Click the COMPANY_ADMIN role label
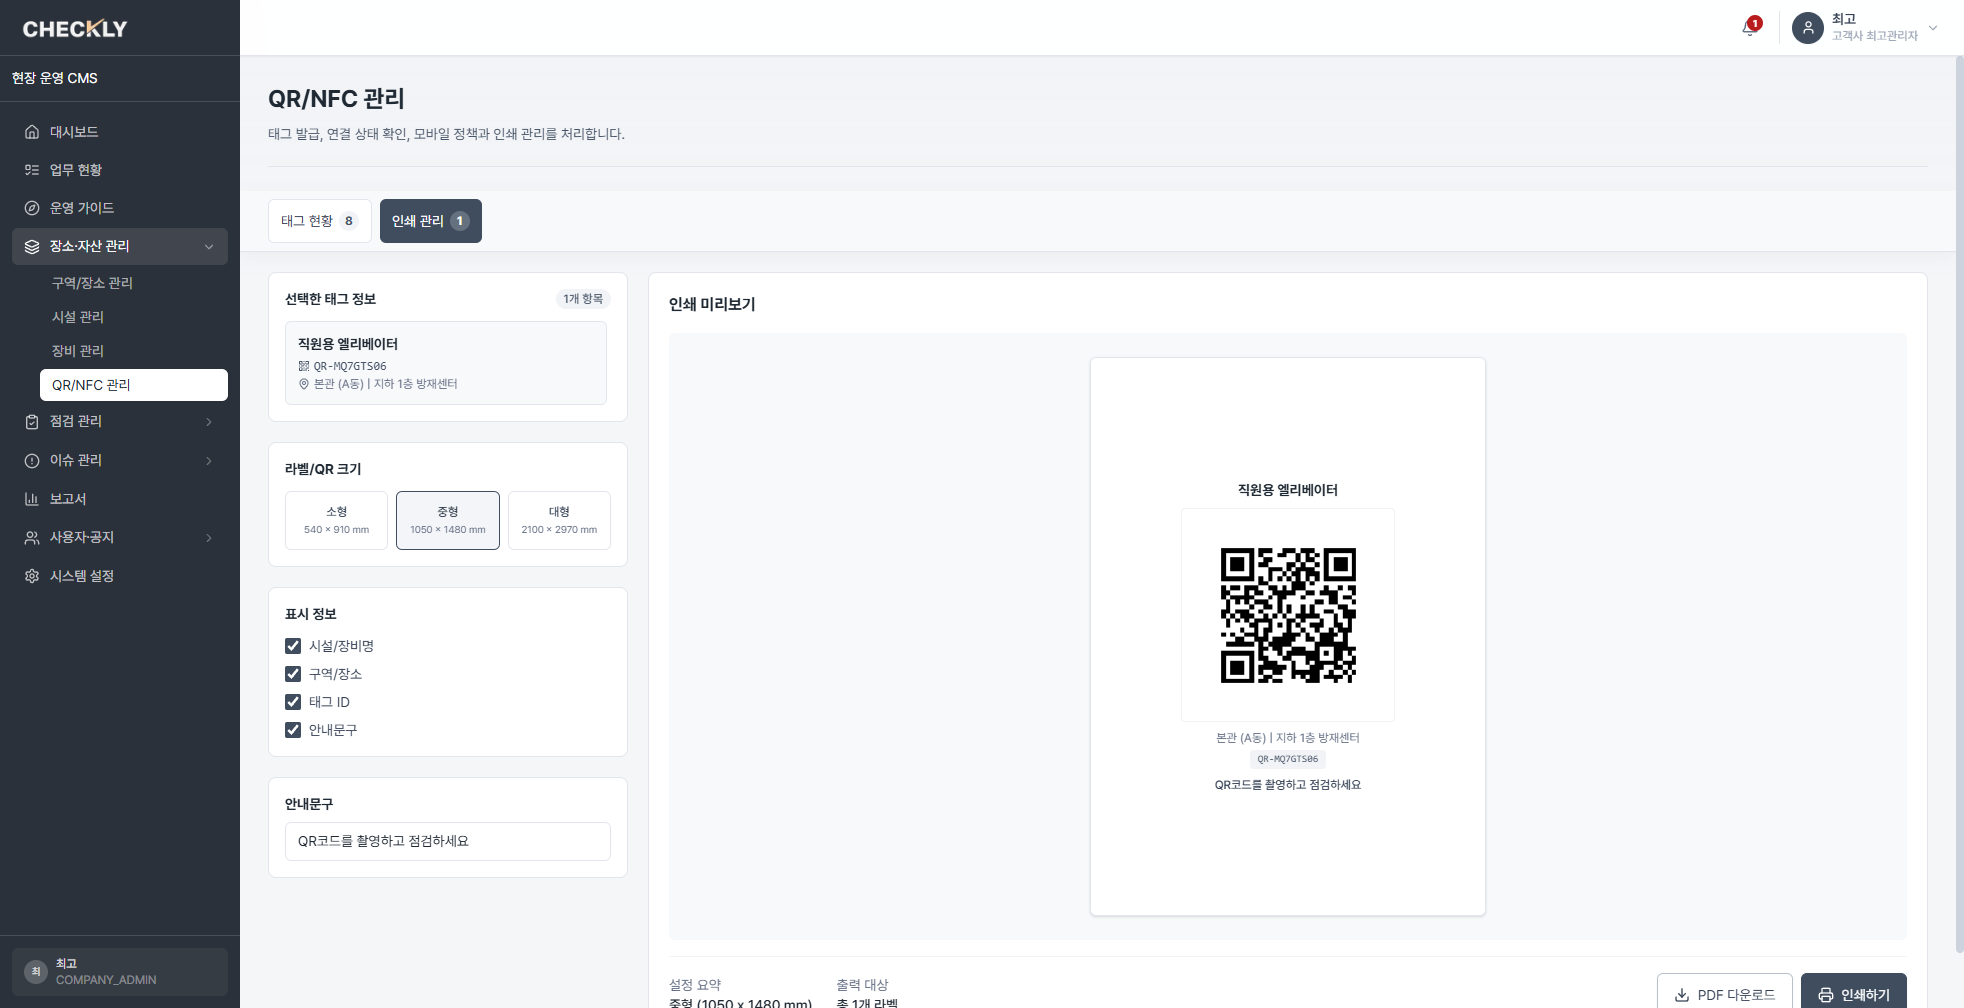This screenshot has height=1008, width=1964. [106, 980]
